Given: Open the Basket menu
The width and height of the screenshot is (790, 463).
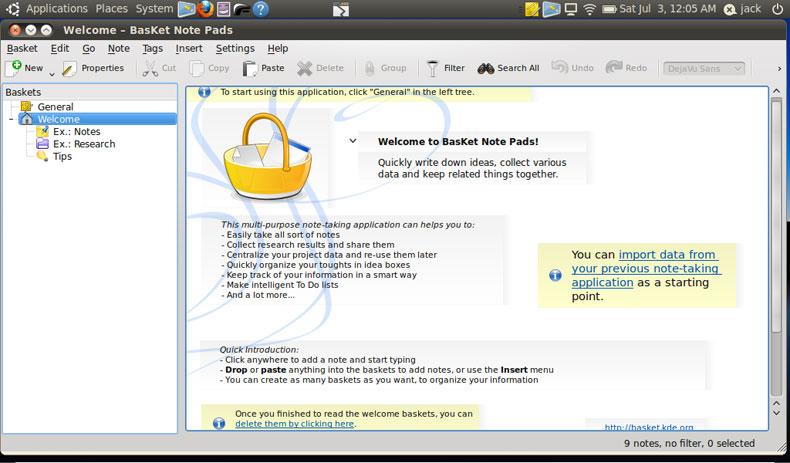Looking at the screenshot, I should (22, 48).
